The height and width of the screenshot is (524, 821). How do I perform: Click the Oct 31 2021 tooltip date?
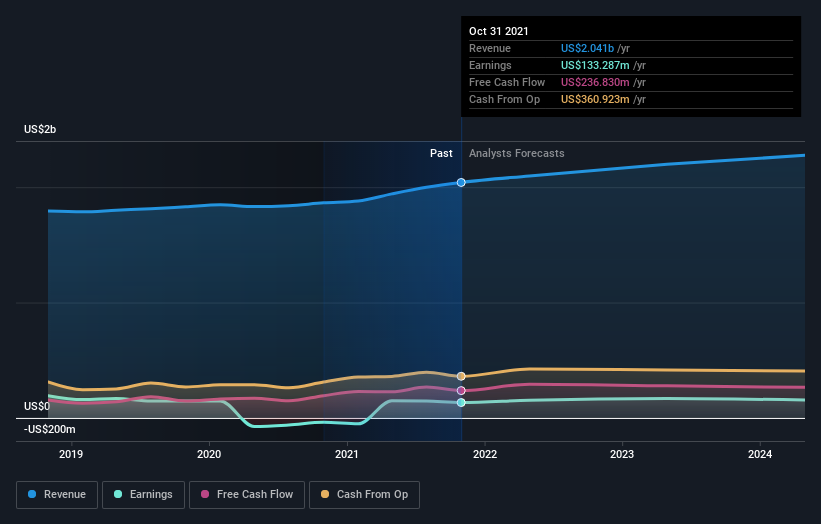[499, 31]
